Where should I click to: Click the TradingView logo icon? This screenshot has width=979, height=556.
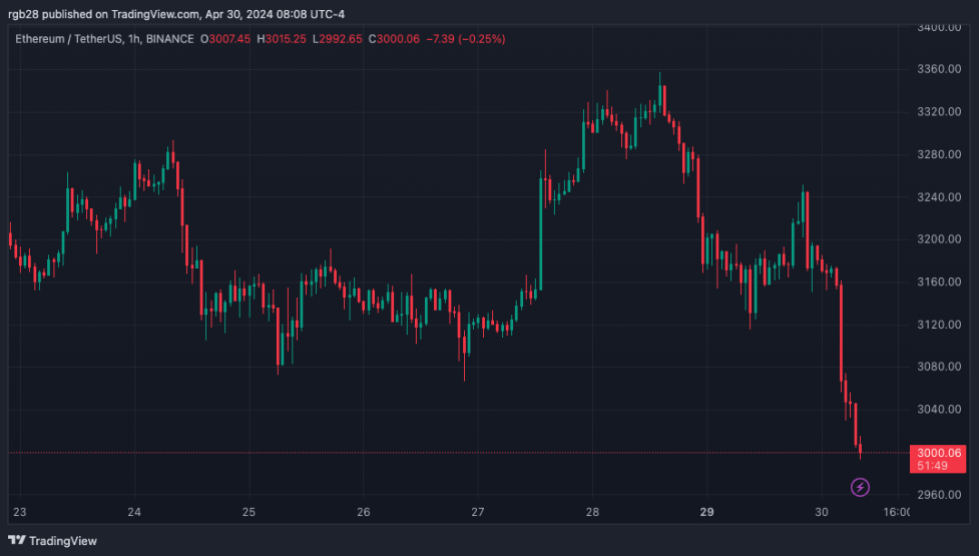pos(16,540)
